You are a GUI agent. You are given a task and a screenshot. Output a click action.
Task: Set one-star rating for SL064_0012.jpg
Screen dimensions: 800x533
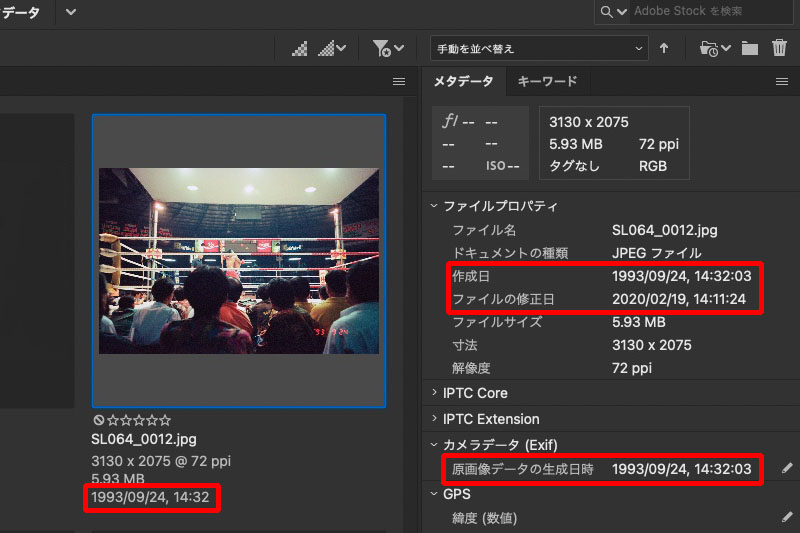click(113, 420)
